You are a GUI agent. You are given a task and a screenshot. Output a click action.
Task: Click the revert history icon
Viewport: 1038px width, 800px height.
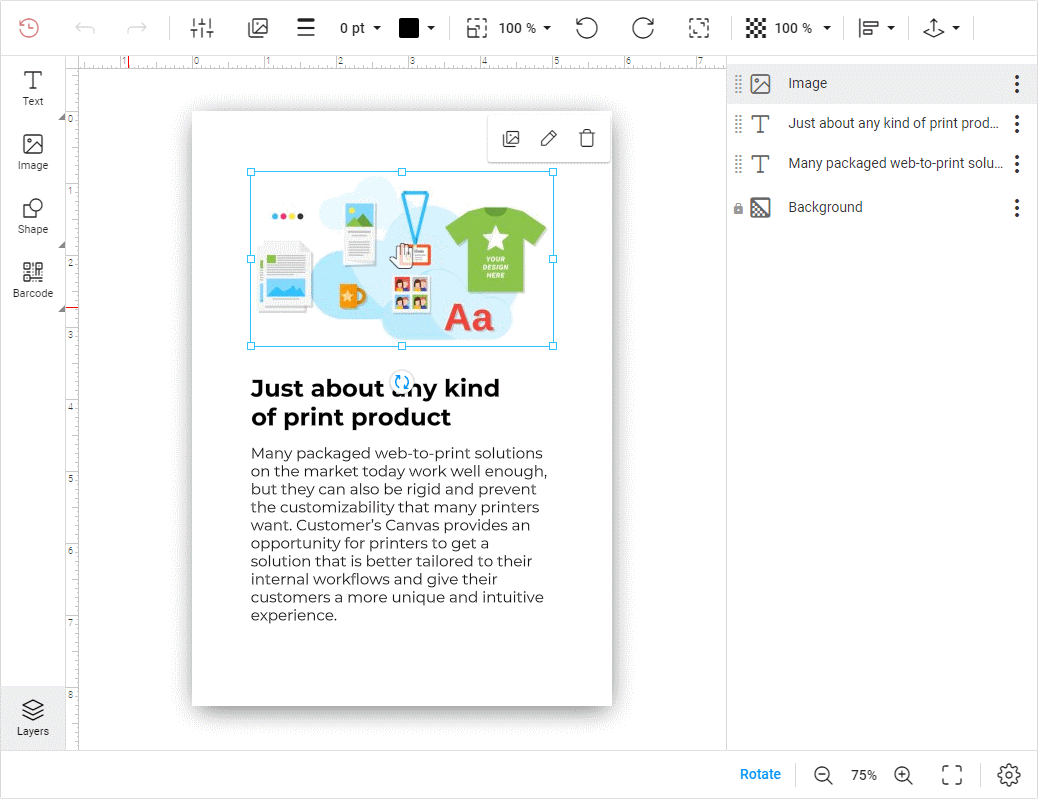tap(29, 28)
